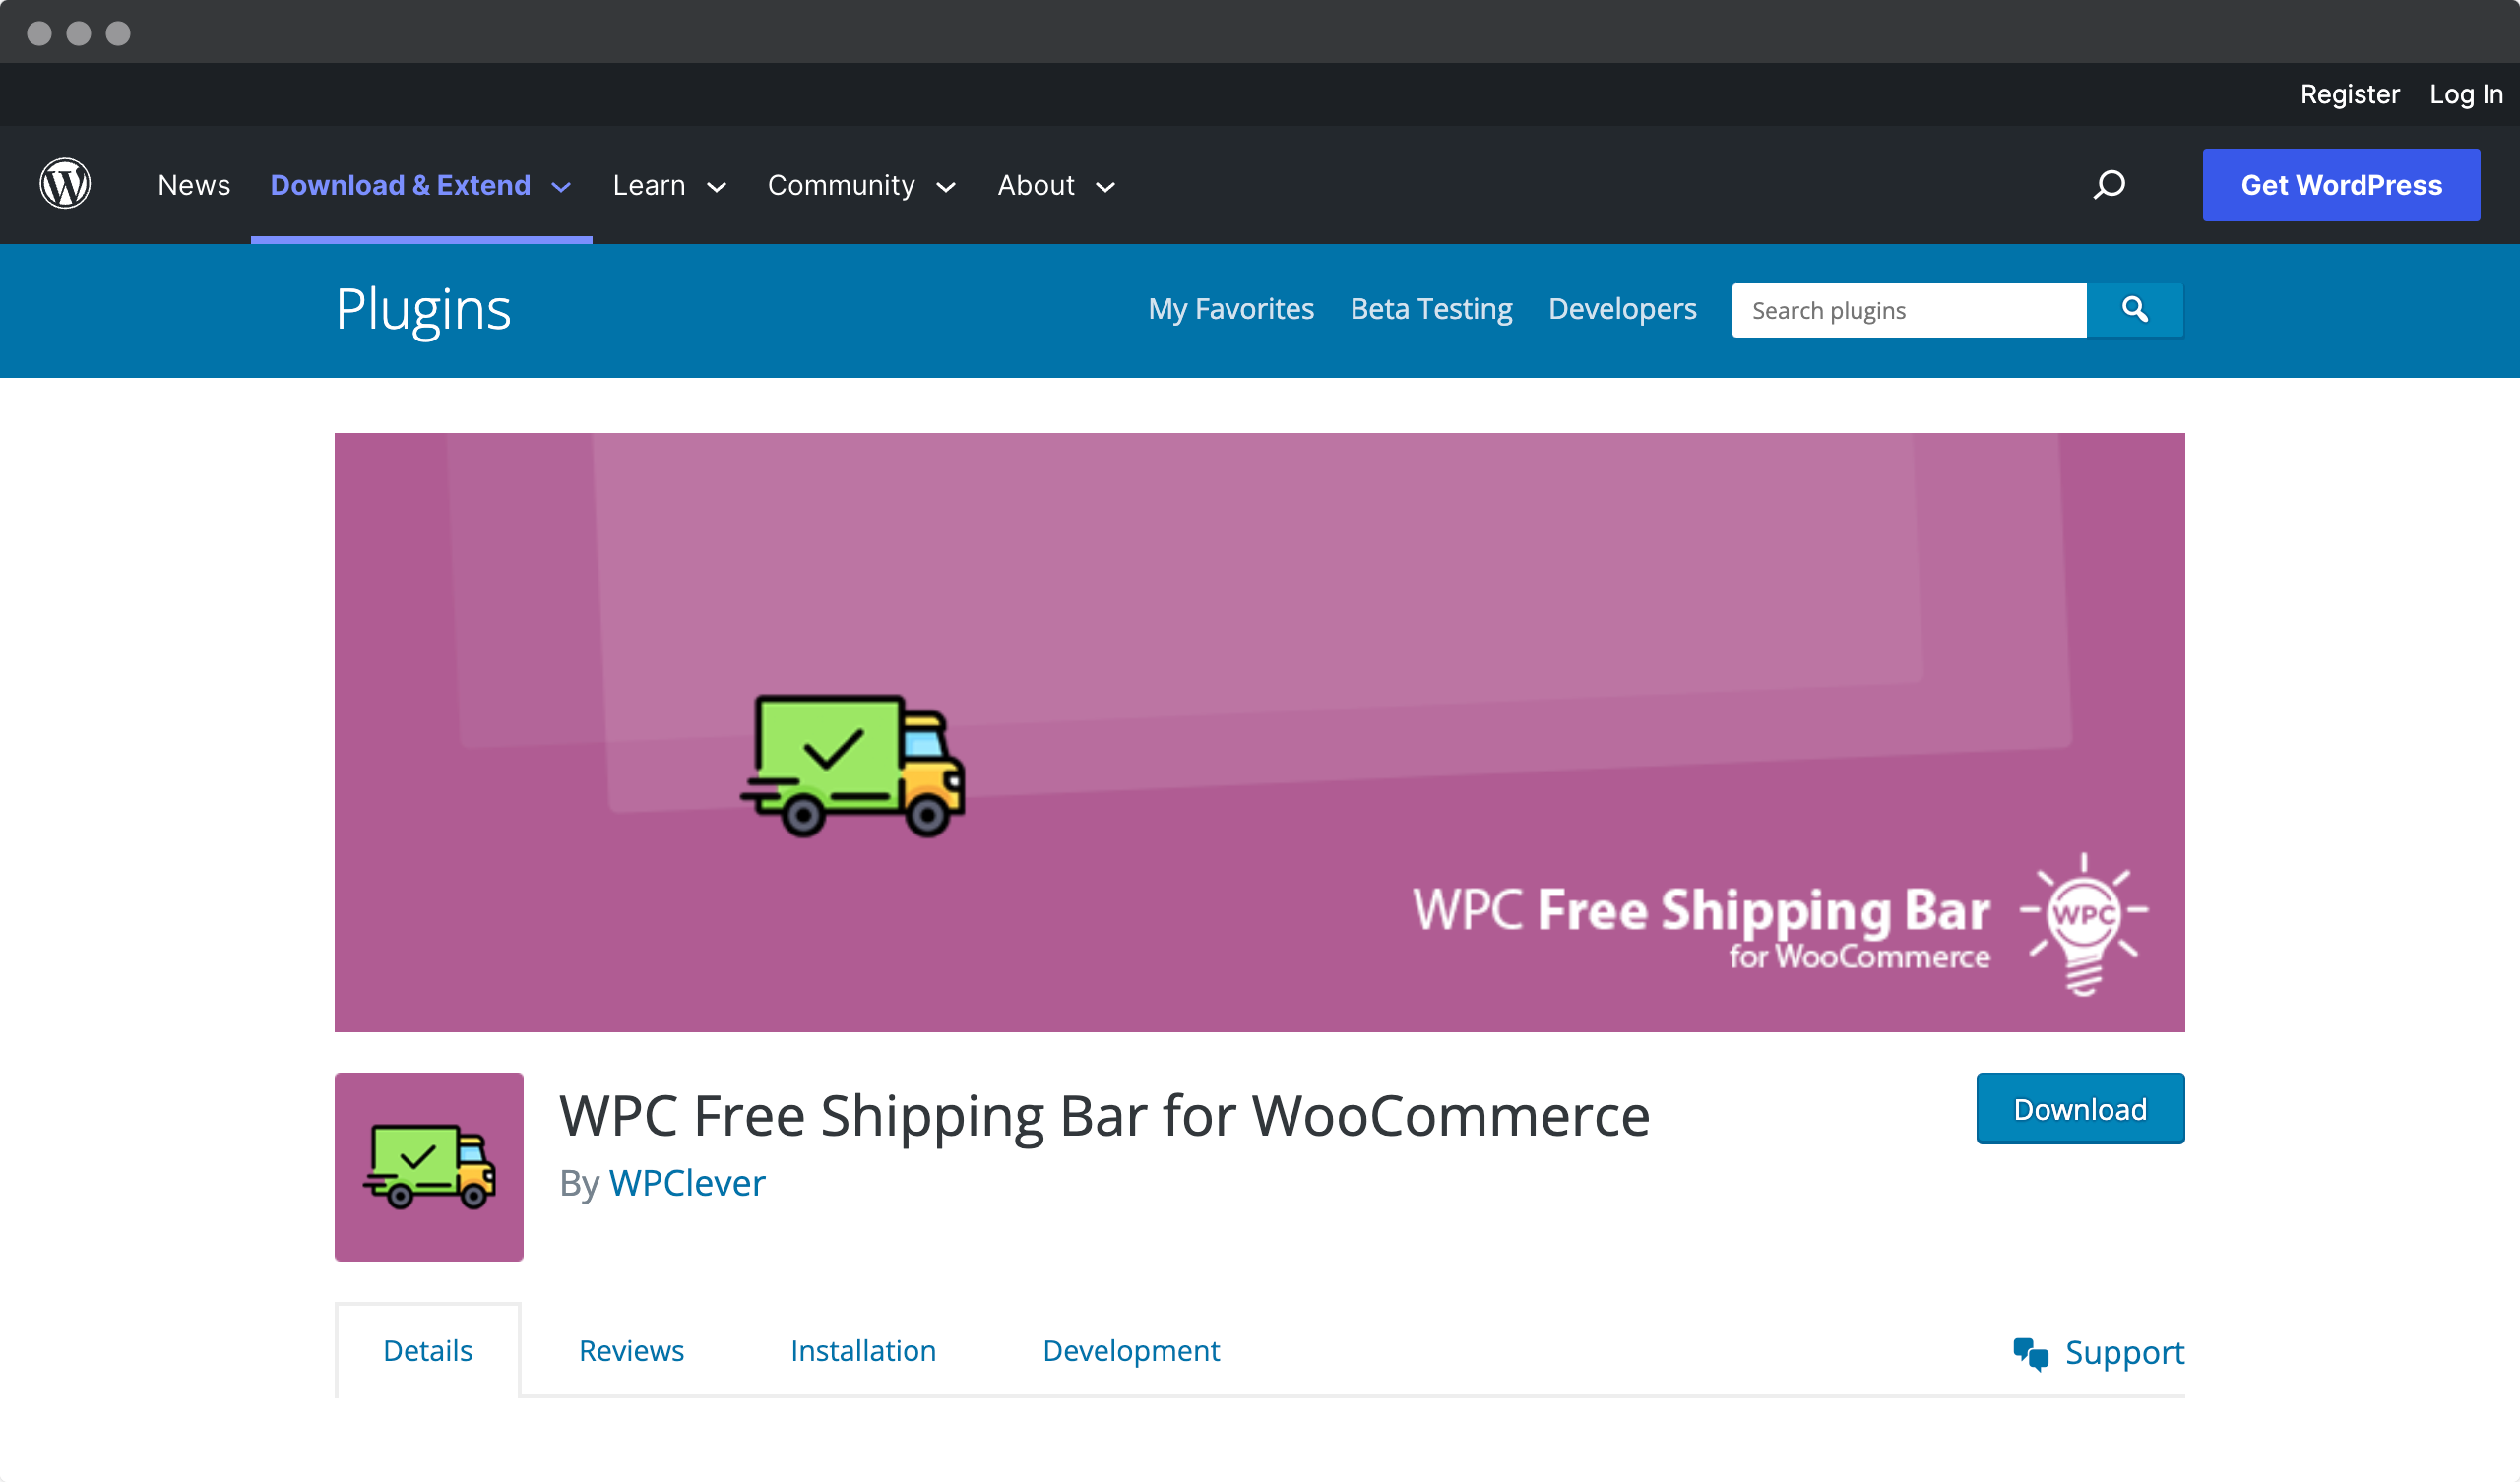The height and width of the screenshot is (1482, 2520).
Task: Switch to the Reviews tab
Action: pos(632,1350)
